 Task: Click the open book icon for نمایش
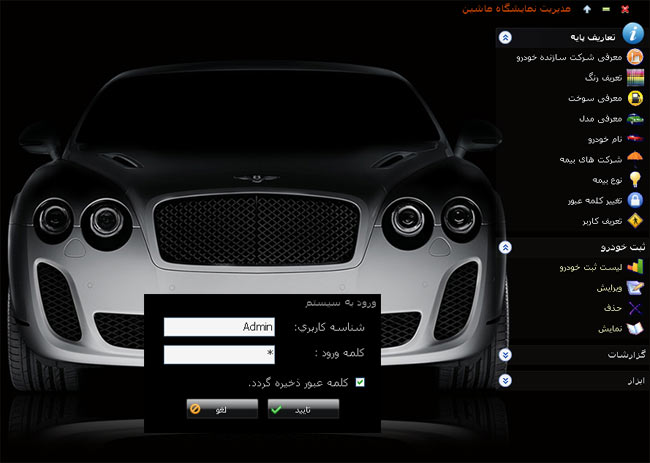click(635, 328)
